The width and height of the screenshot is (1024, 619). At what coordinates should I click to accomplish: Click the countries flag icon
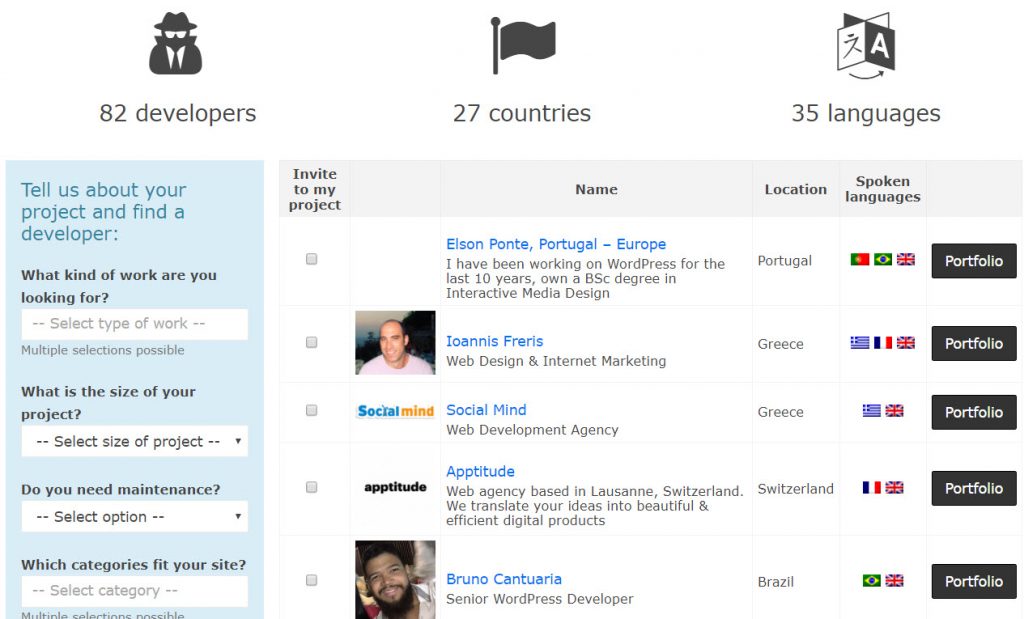pos(523,44)
